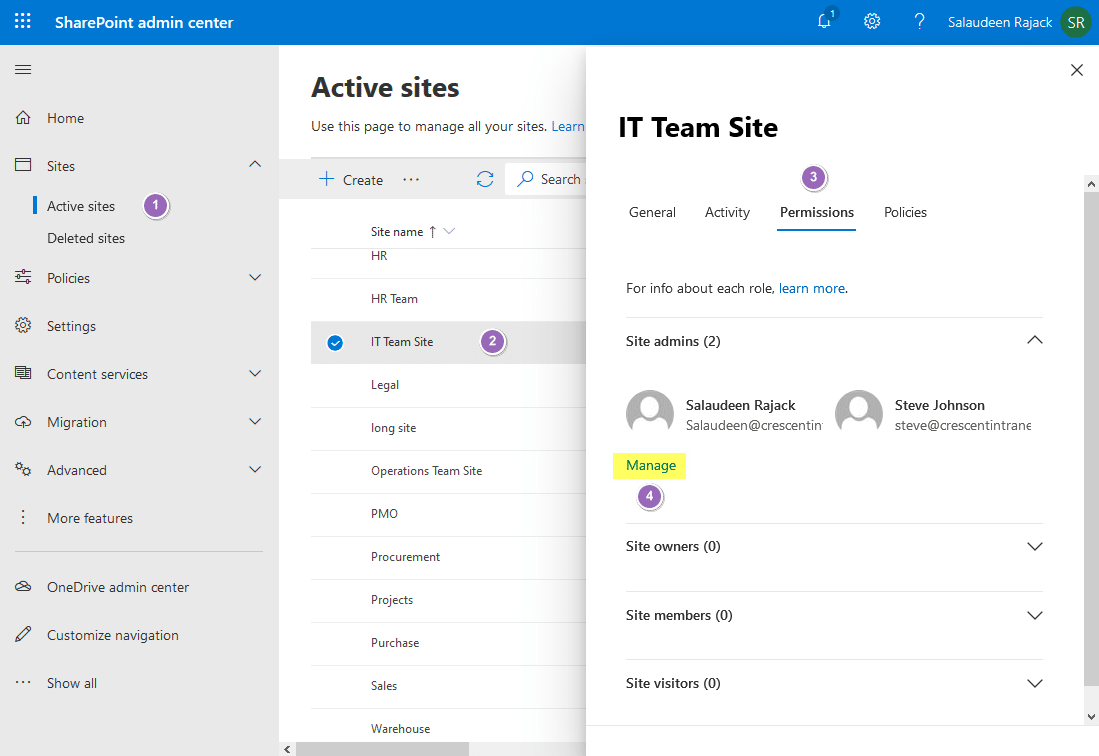The width and height of the screenshot is (1099, 756).
Task: Click the Content services icon
Action: pos(23,373)
